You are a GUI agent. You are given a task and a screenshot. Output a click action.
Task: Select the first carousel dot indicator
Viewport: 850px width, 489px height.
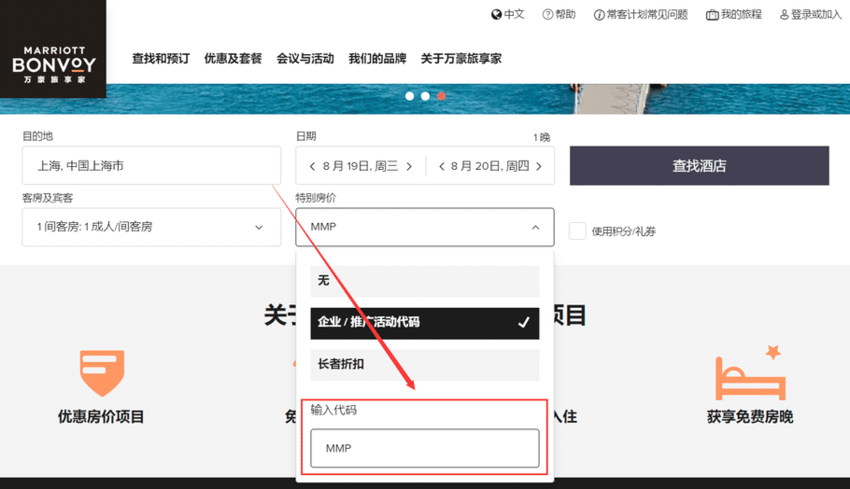tap(409, 96)
